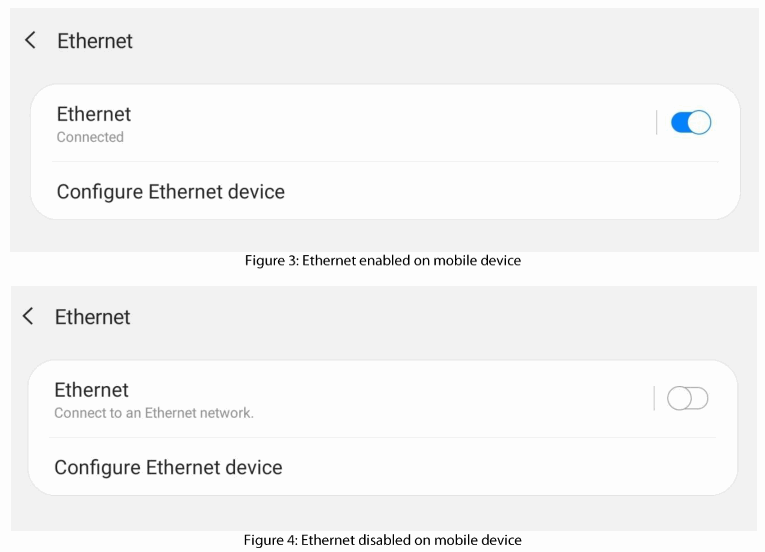Screen dimensions: 765x552
Task: Click the divider line below the Connected status
Action: (x=385, y=162)
